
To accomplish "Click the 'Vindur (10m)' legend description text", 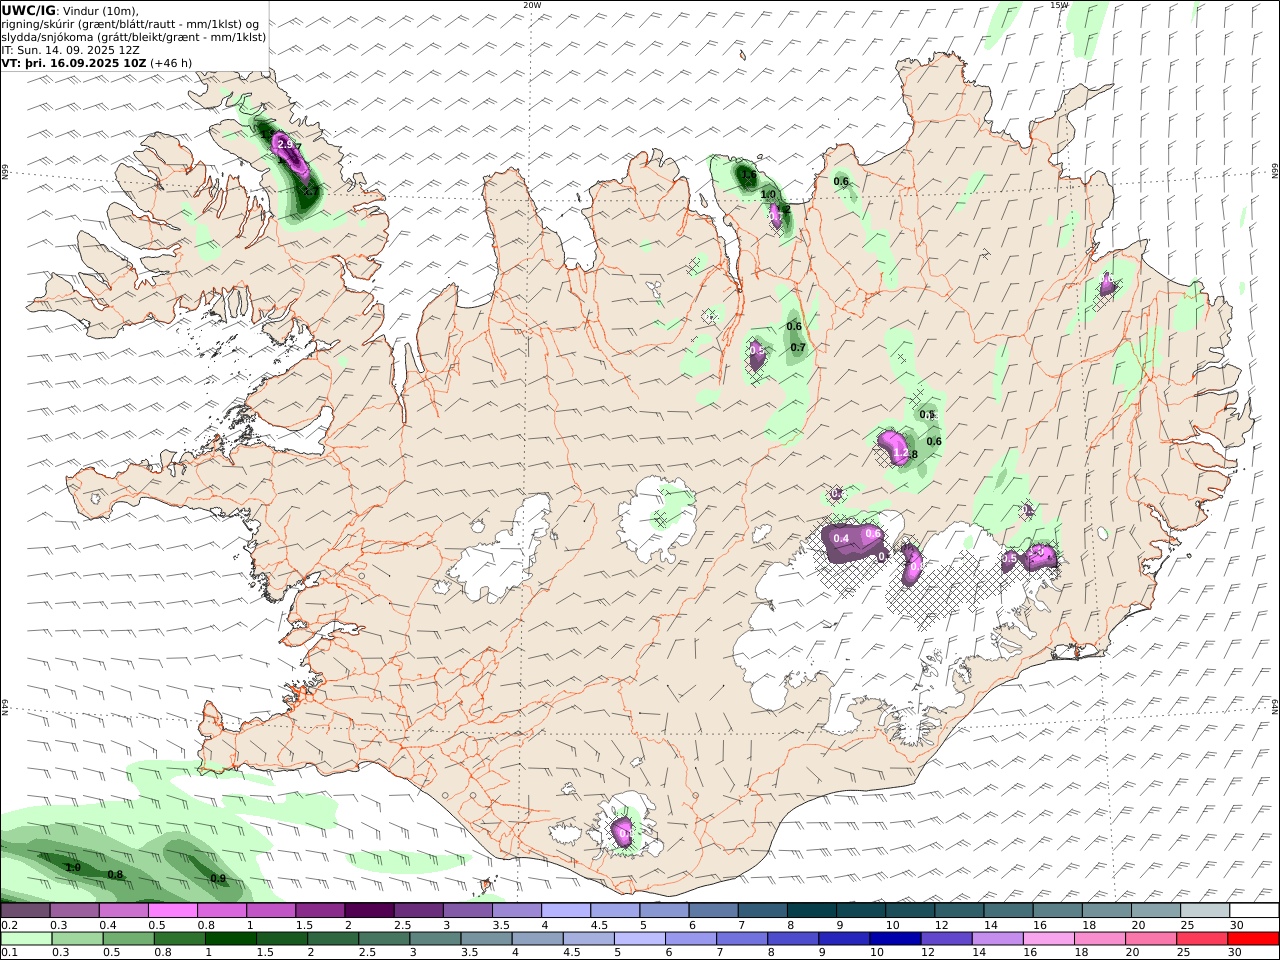I will pos(101,11).
